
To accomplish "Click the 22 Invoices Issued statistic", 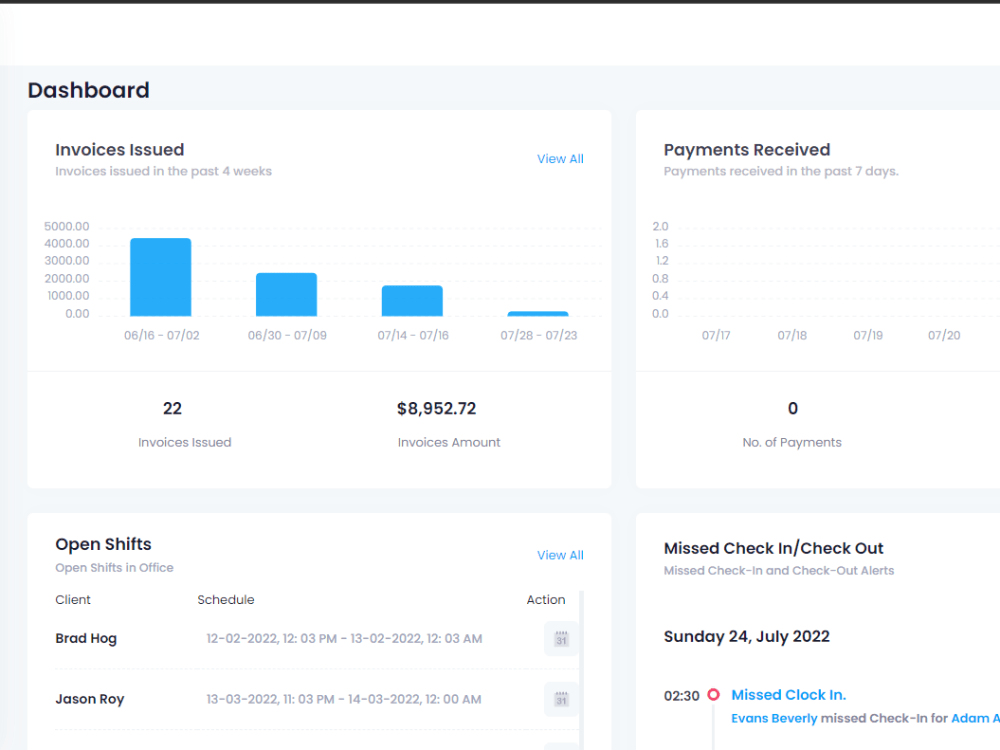I will point(172,408).
